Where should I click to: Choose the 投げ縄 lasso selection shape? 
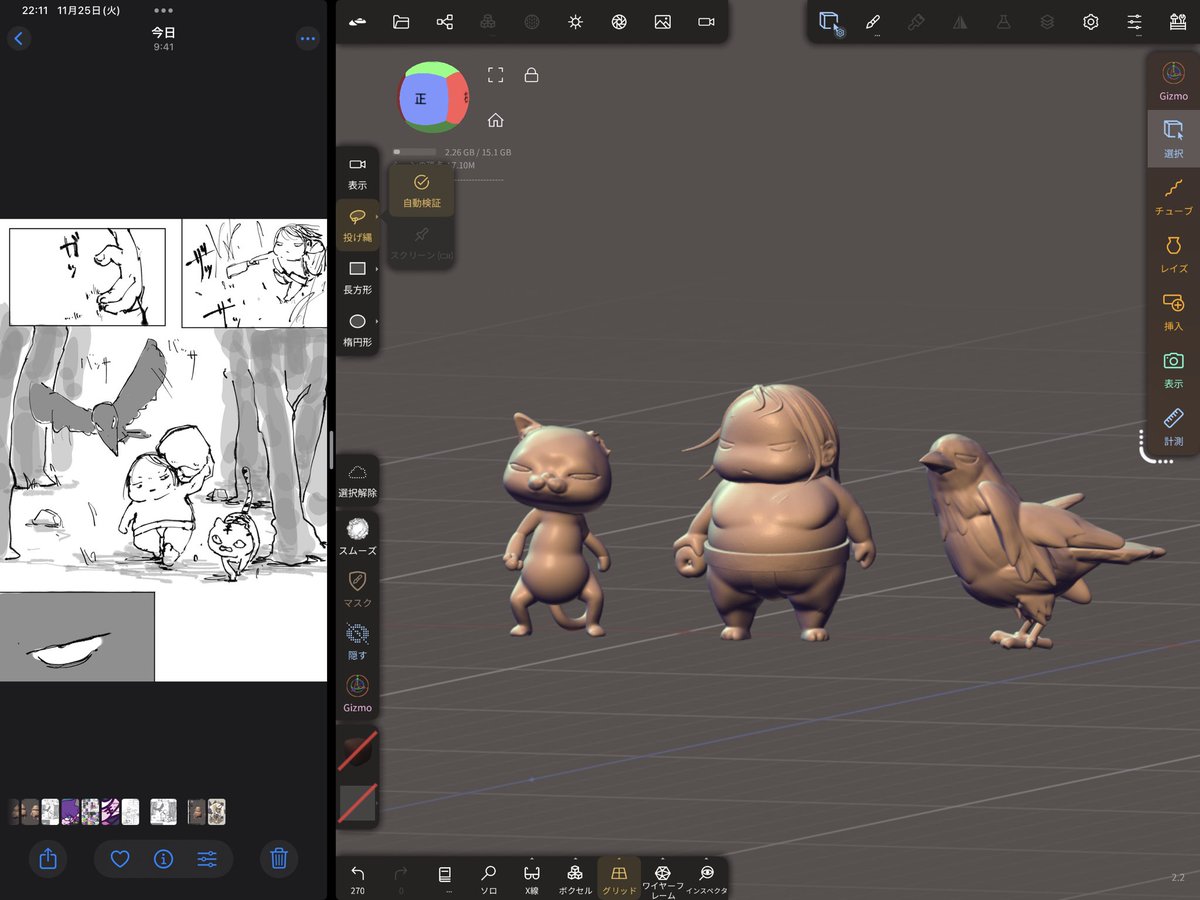coord(357,225)
